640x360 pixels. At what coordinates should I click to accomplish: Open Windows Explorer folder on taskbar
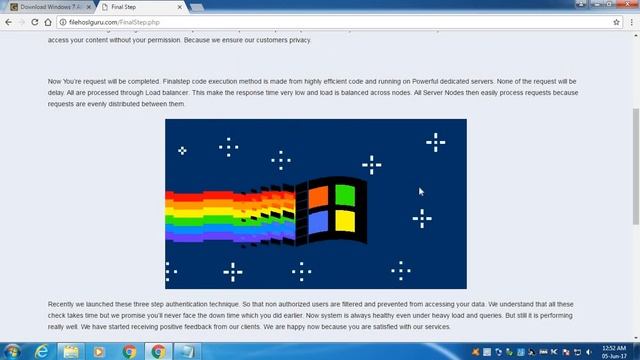click(x=71, y=351)
